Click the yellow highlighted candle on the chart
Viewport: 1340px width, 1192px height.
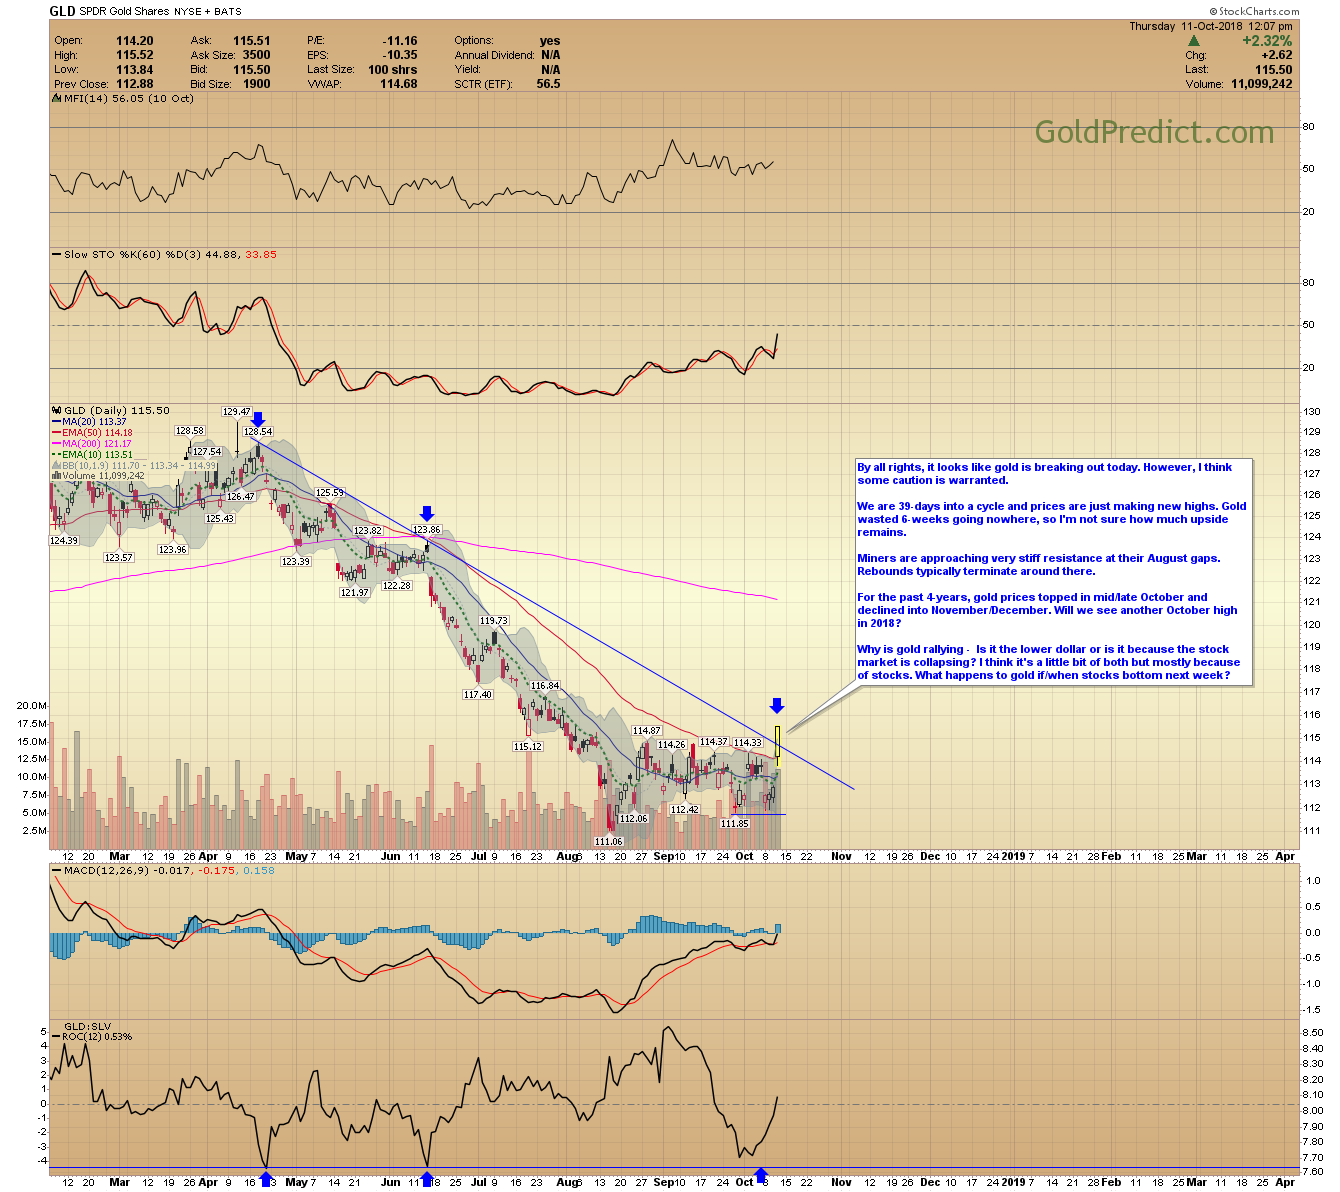[x=778, y=740]
